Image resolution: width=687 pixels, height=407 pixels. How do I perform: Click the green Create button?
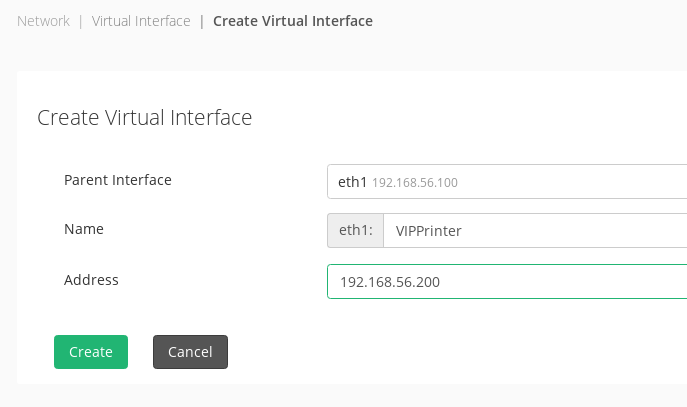(91, 352)
